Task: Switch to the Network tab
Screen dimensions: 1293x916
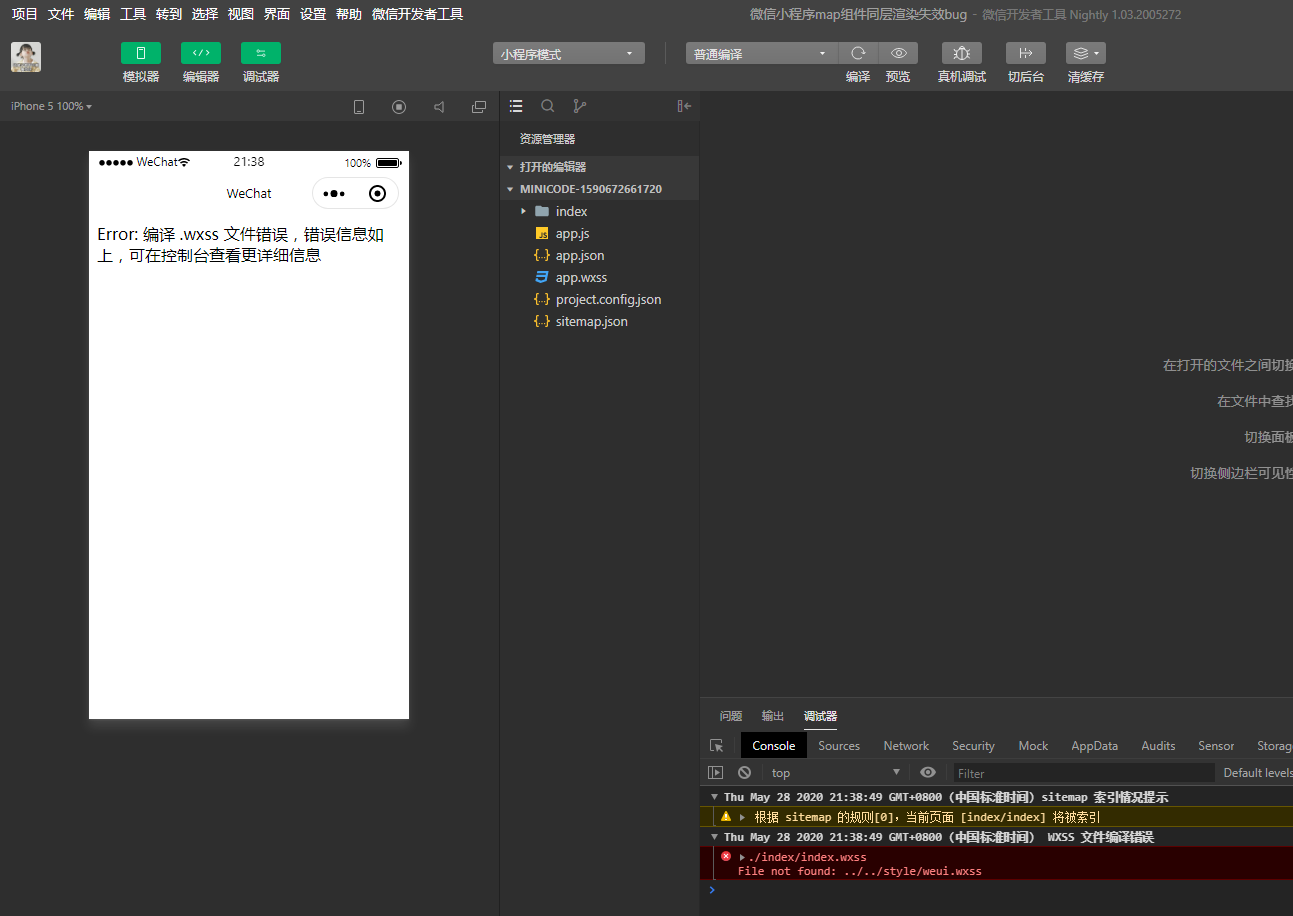Action: pyautogui.click(x=906, y=746)
